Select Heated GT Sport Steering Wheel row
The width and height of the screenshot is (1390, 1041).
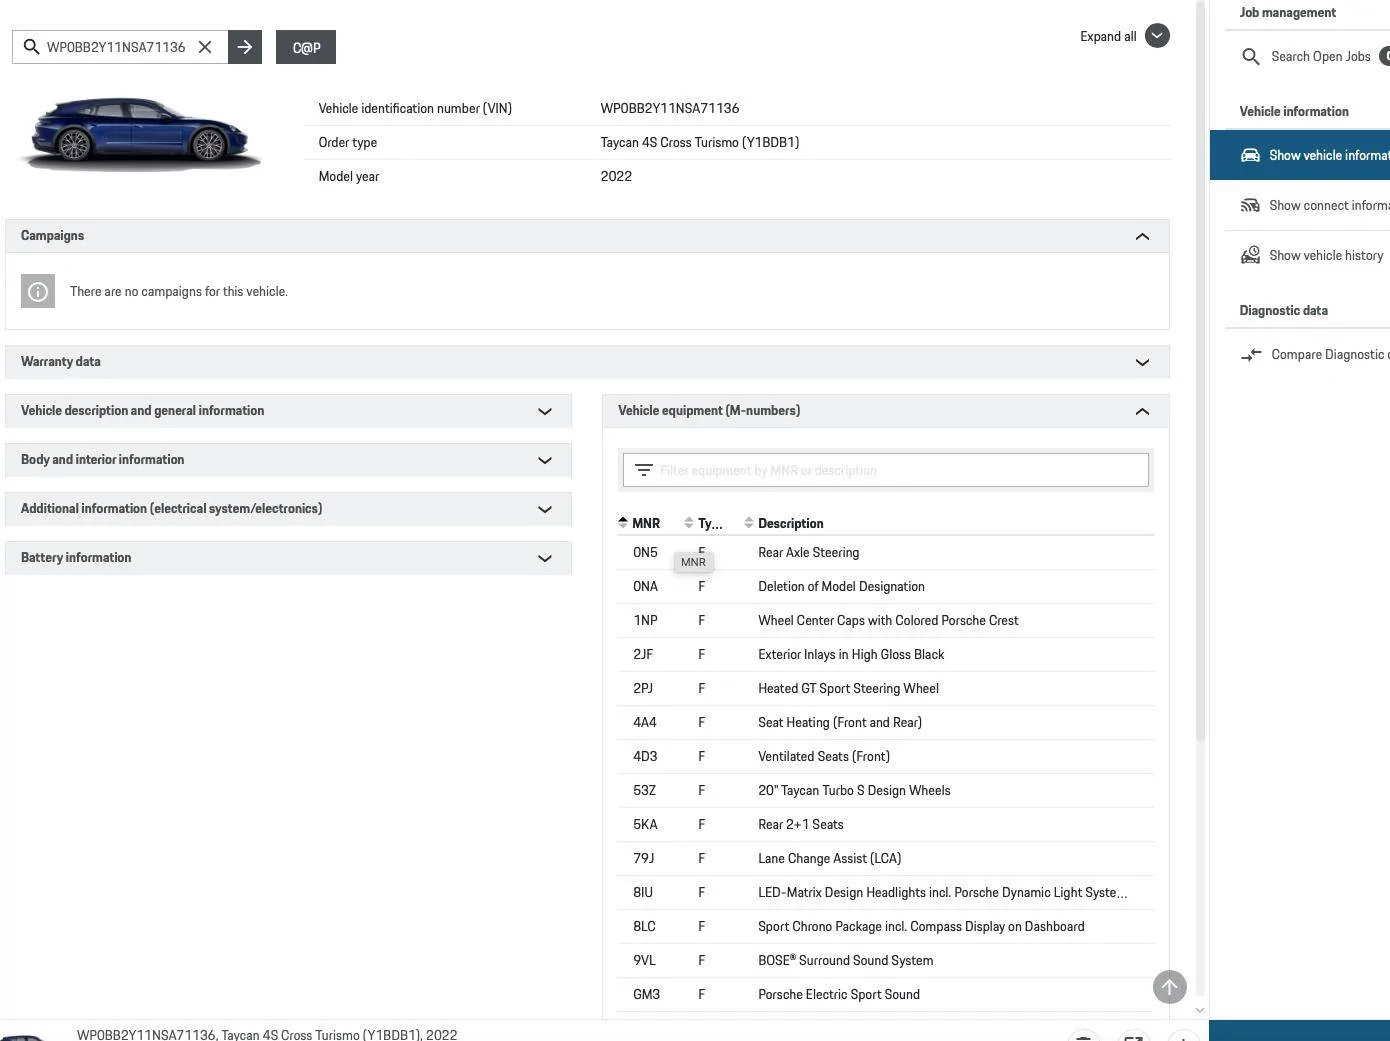[885, 689]
